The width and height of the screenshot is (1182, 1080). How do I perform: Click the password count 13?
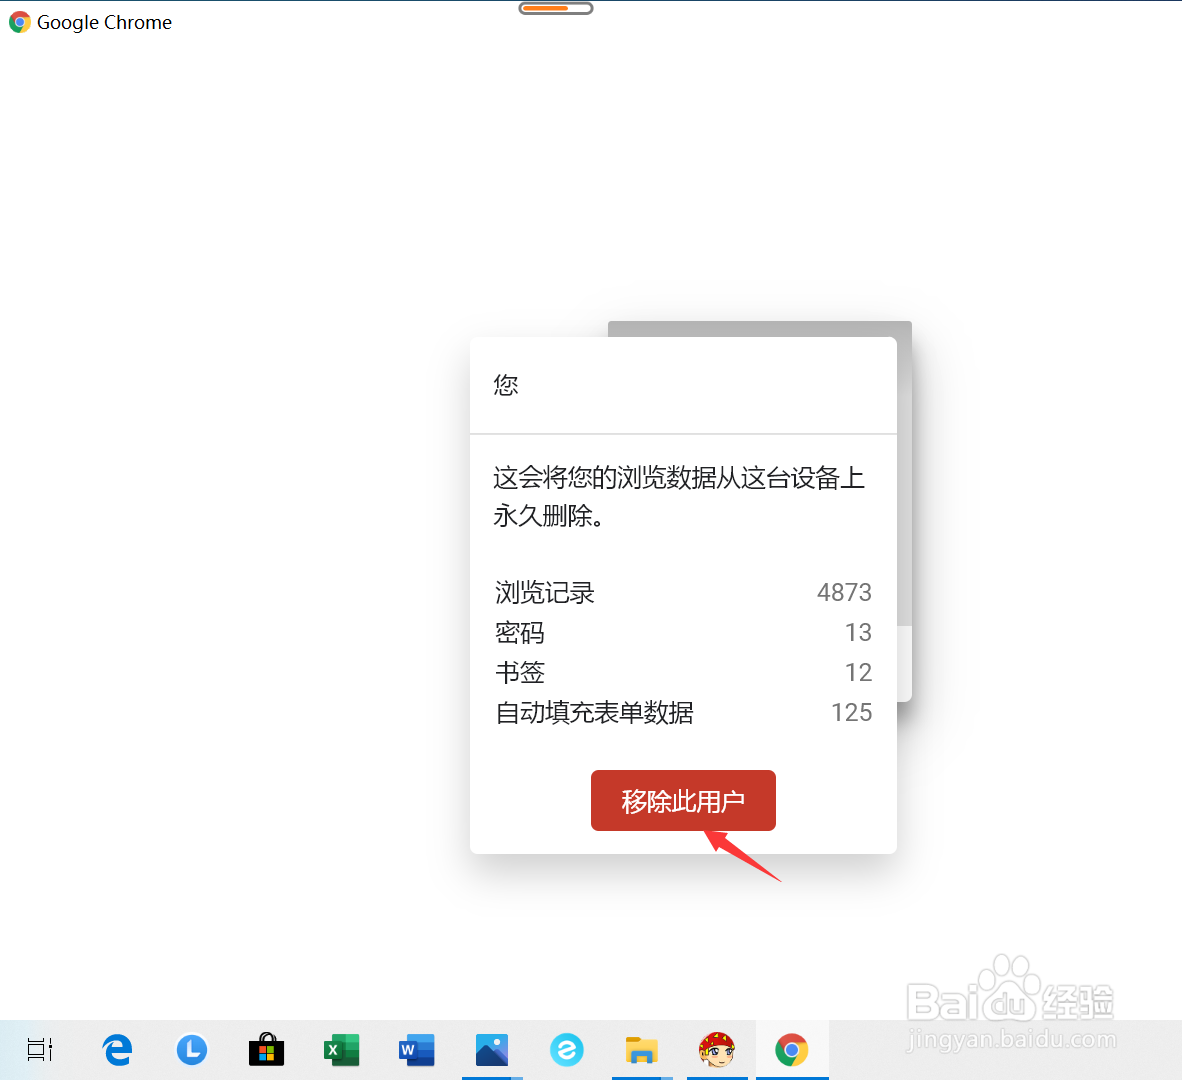(x=859, y=632)
